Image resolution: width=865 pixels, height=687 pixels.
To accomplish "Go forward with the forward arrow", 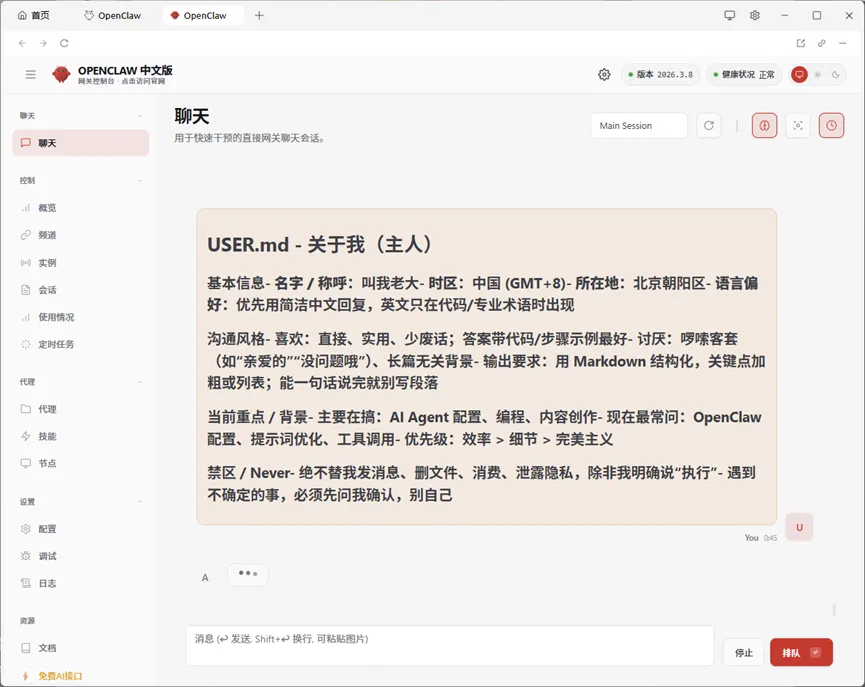I will tap(43, 43).
